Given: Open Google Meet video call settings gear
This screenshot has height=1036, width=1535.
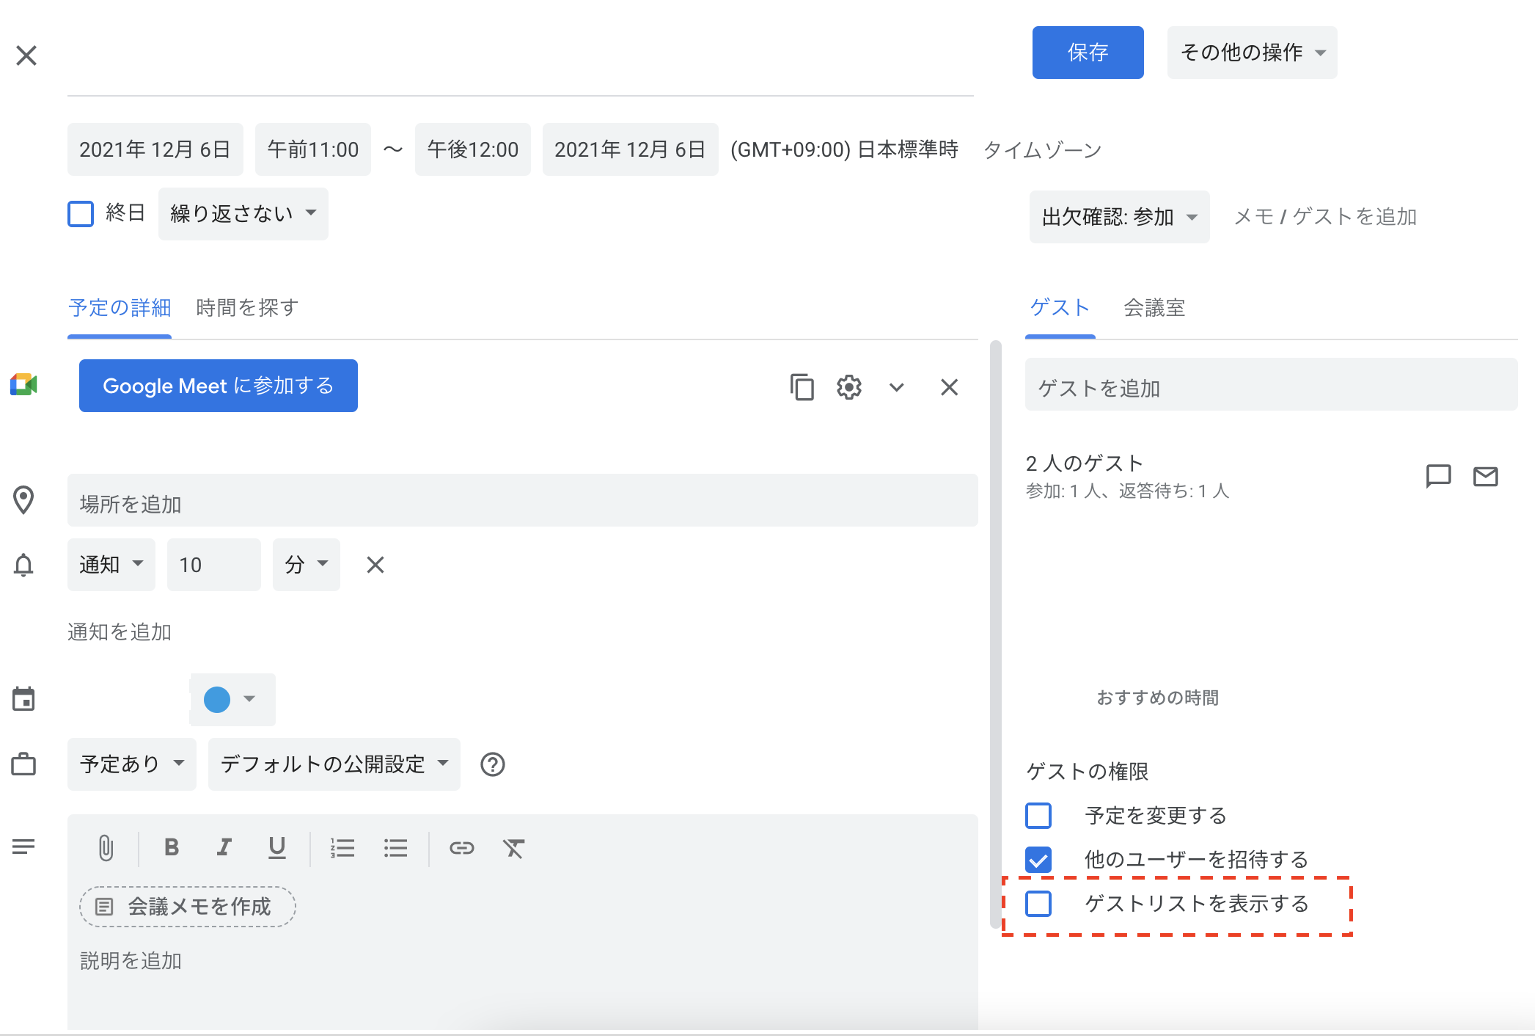Looking at the screenshot, I should click(x=849, y=387).
